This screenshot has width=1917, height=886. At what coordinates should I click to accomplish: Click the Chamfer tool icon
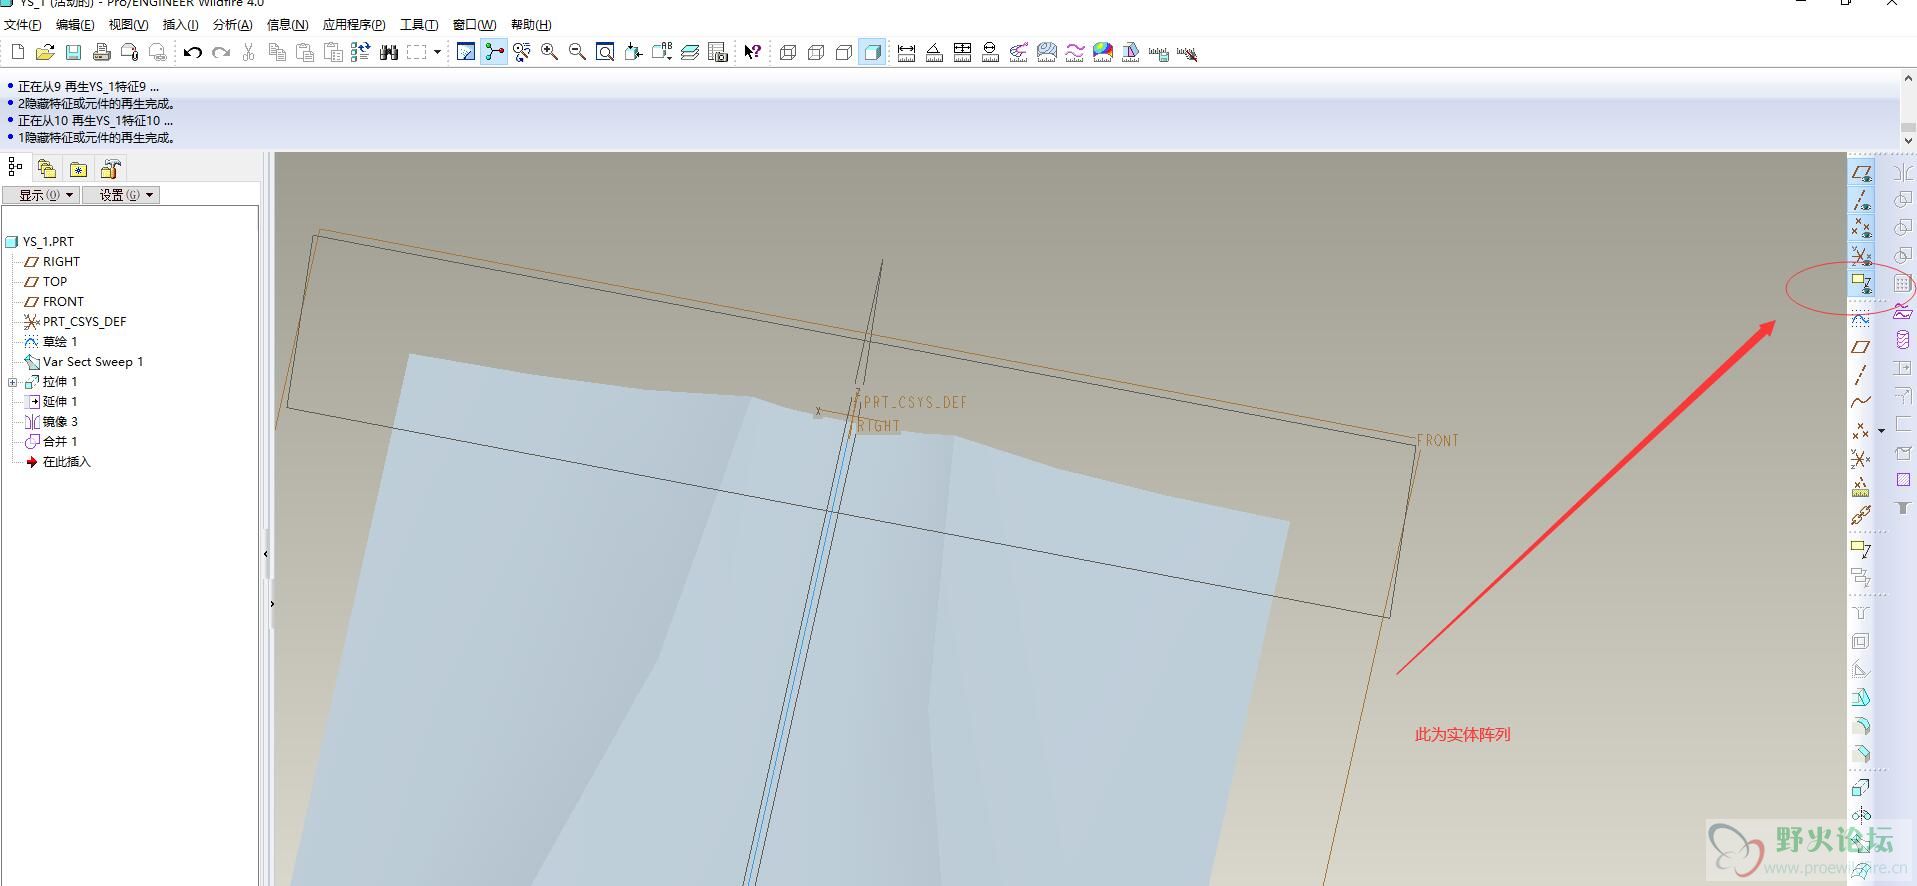pyautogui.click(x=1861, y=754)
